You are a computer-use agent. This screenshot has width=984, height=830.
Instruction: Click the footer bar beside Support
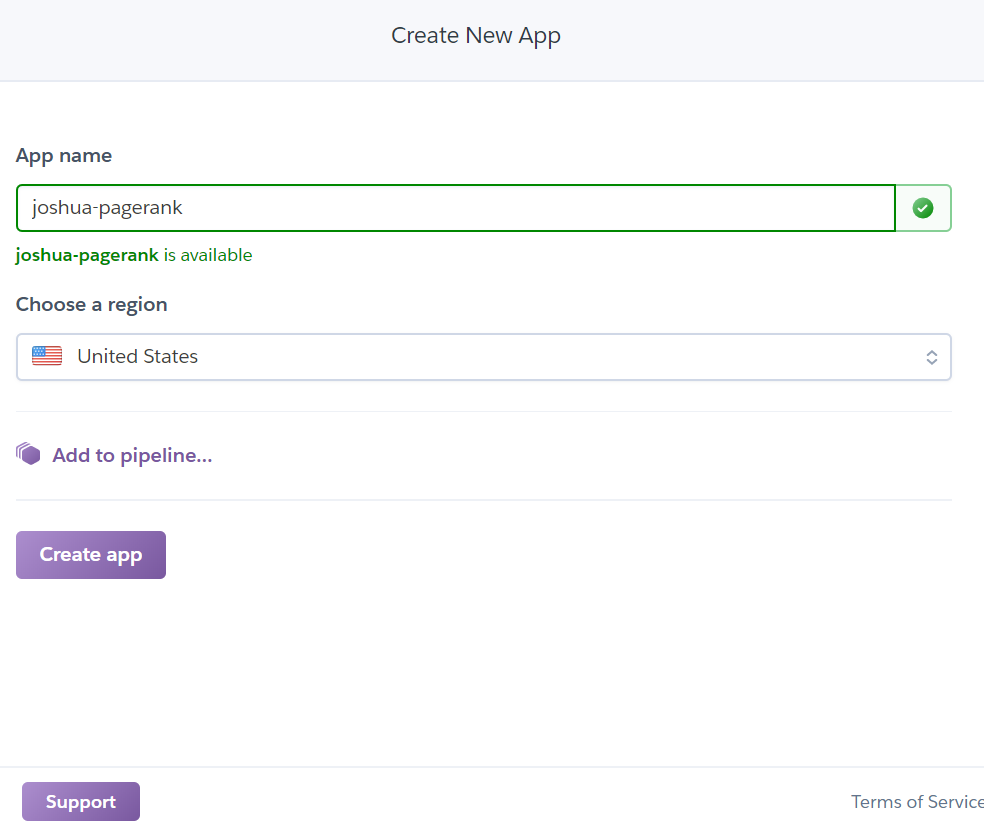(480, 800)
